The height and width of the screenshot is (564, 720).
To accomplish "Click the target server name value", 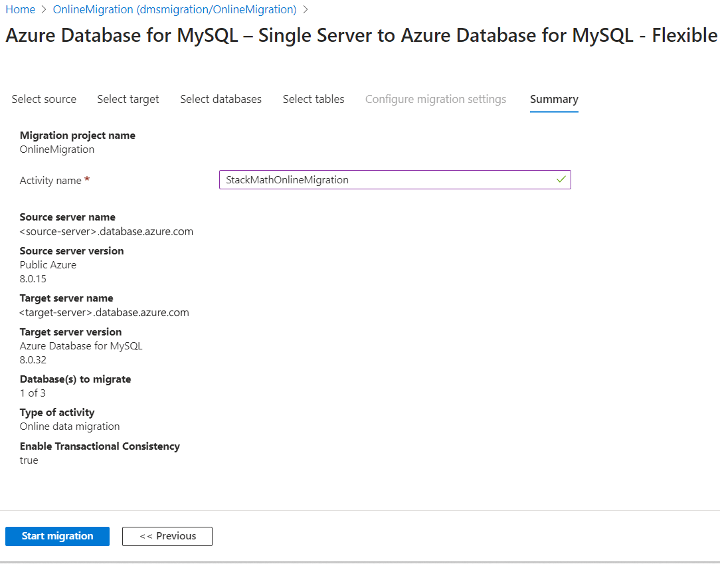I will click(104, 312).
